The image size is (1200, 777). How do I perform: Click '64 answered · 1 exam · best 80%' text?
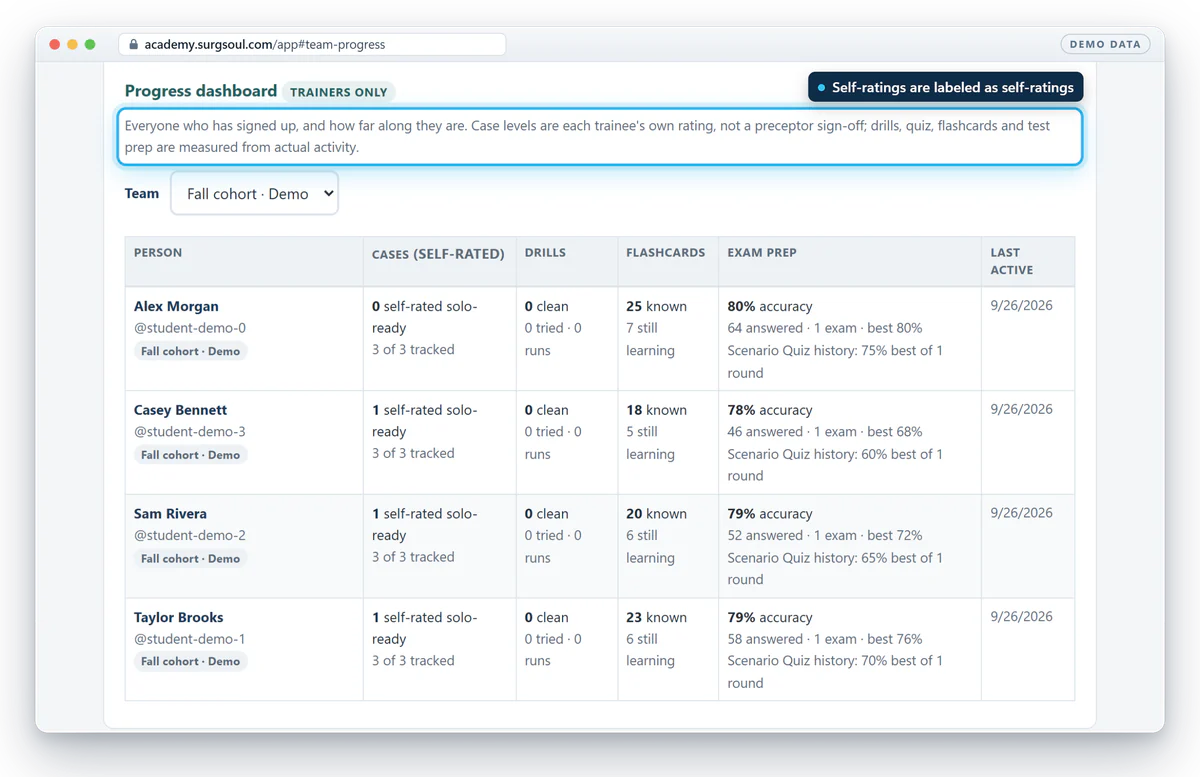[x=825, y=328]
